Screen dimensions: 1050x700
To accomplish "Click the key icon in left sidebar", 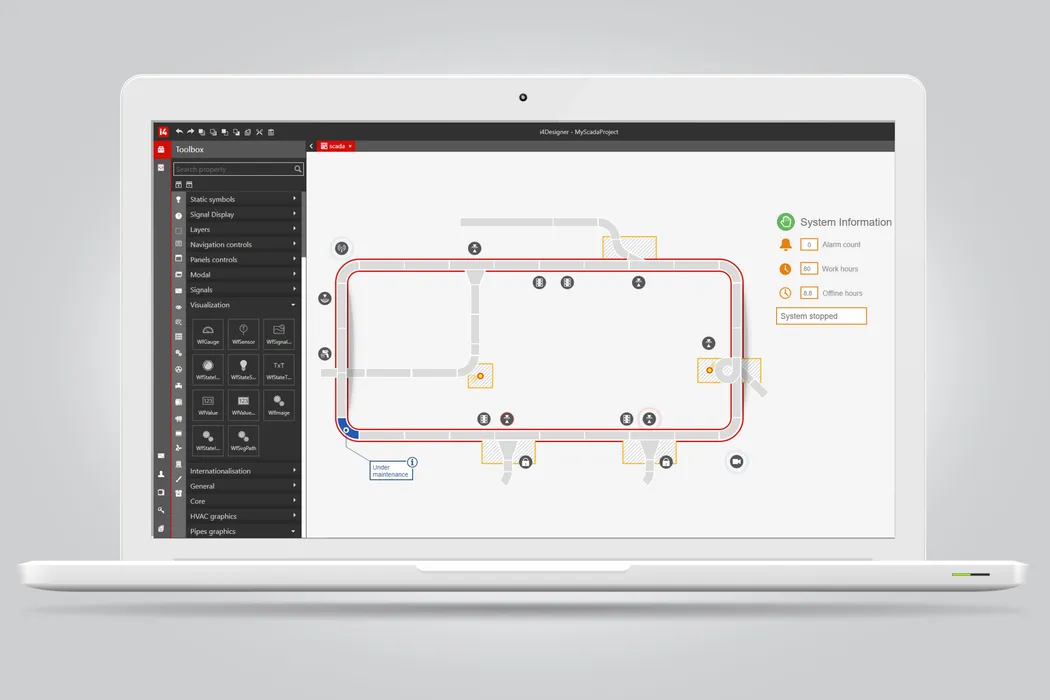I will click(161, 510).
